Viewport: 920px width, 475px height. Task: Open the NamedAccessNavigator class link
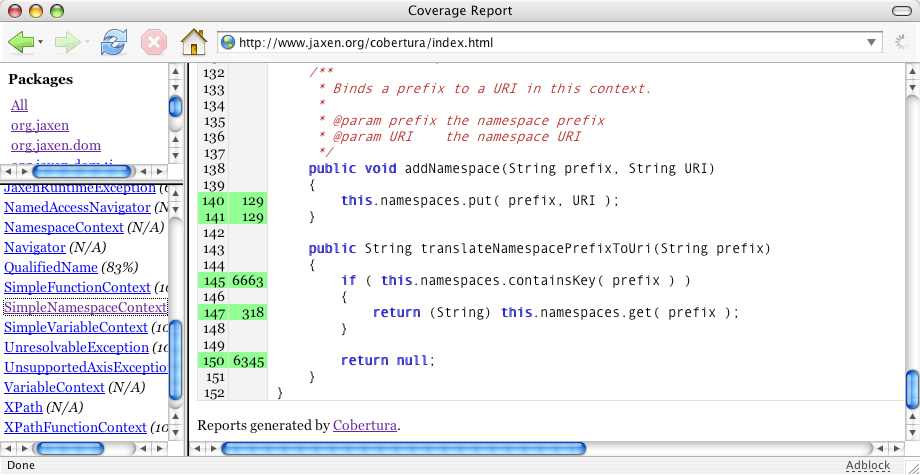(77, 208)
